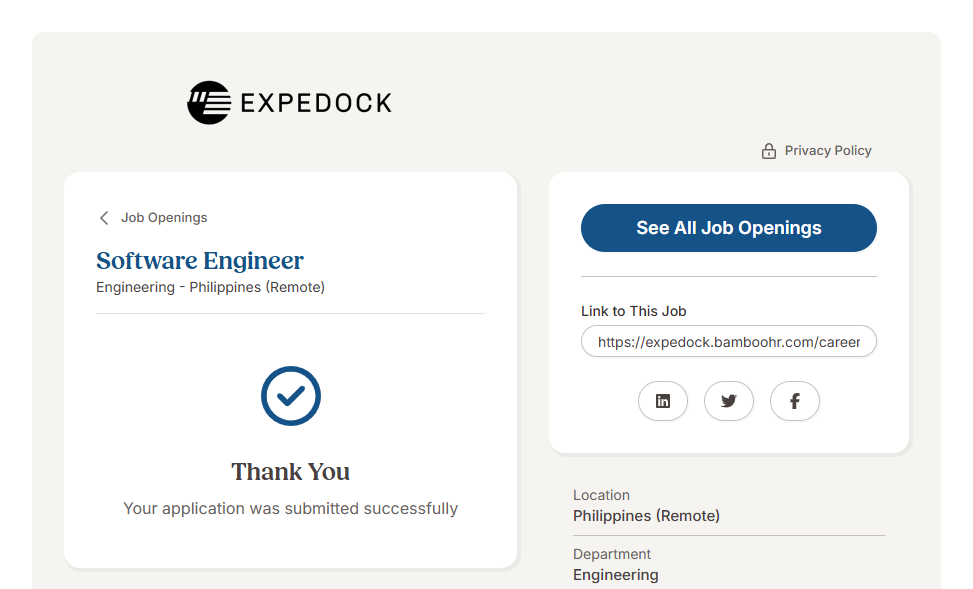The width and height of the screenshot is (973, 589).
Task: Open the Privacy Policy link
Action: [827, 151]
